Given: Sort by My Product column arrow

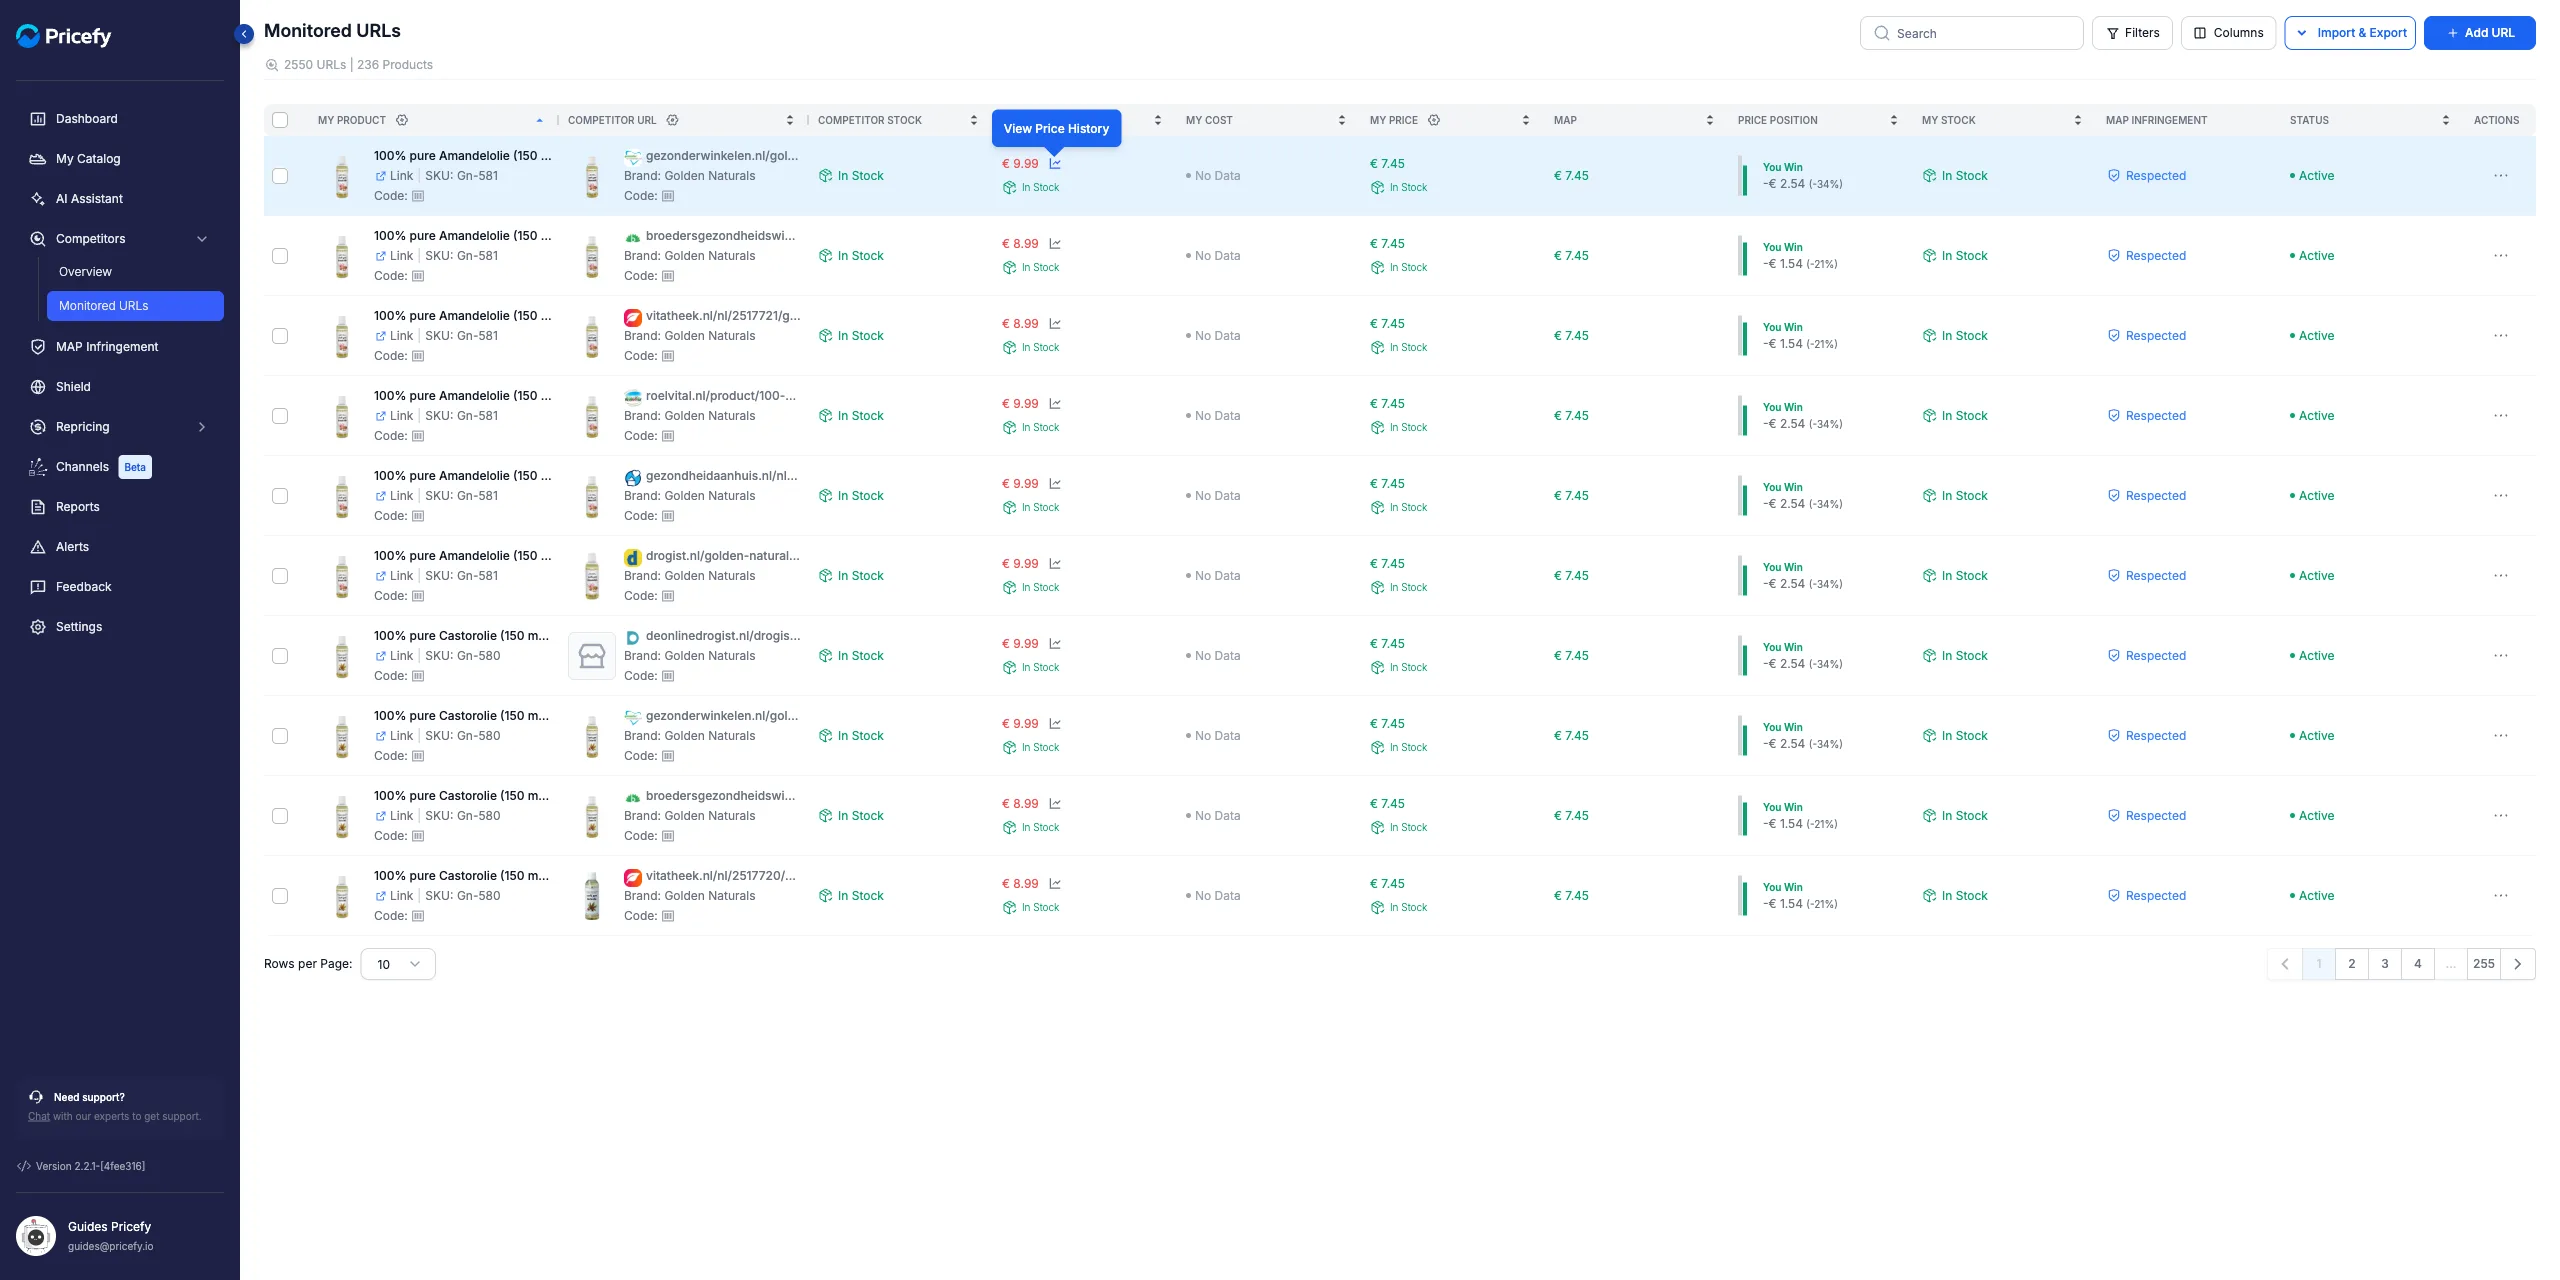Looking at the screenshot, I should coord(540,120).
